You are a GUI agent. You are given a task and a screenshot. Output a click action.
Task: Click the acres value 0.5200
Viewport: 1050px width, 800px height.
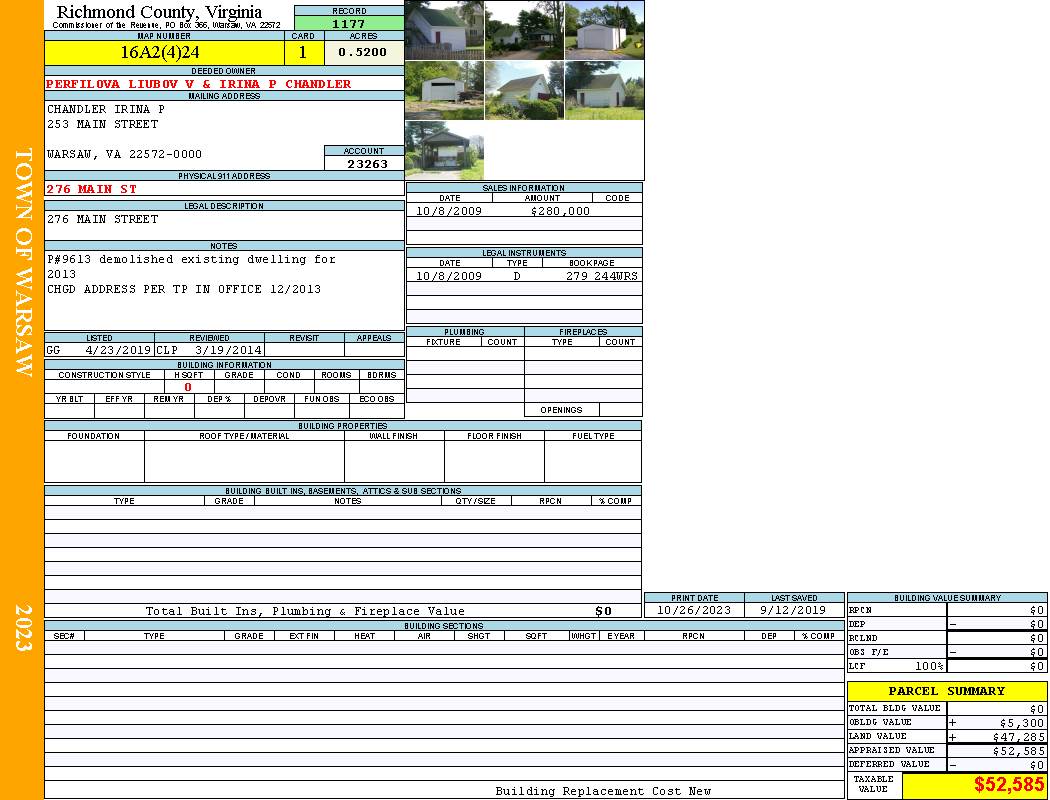pyautogui.click(x=362, y=52)
